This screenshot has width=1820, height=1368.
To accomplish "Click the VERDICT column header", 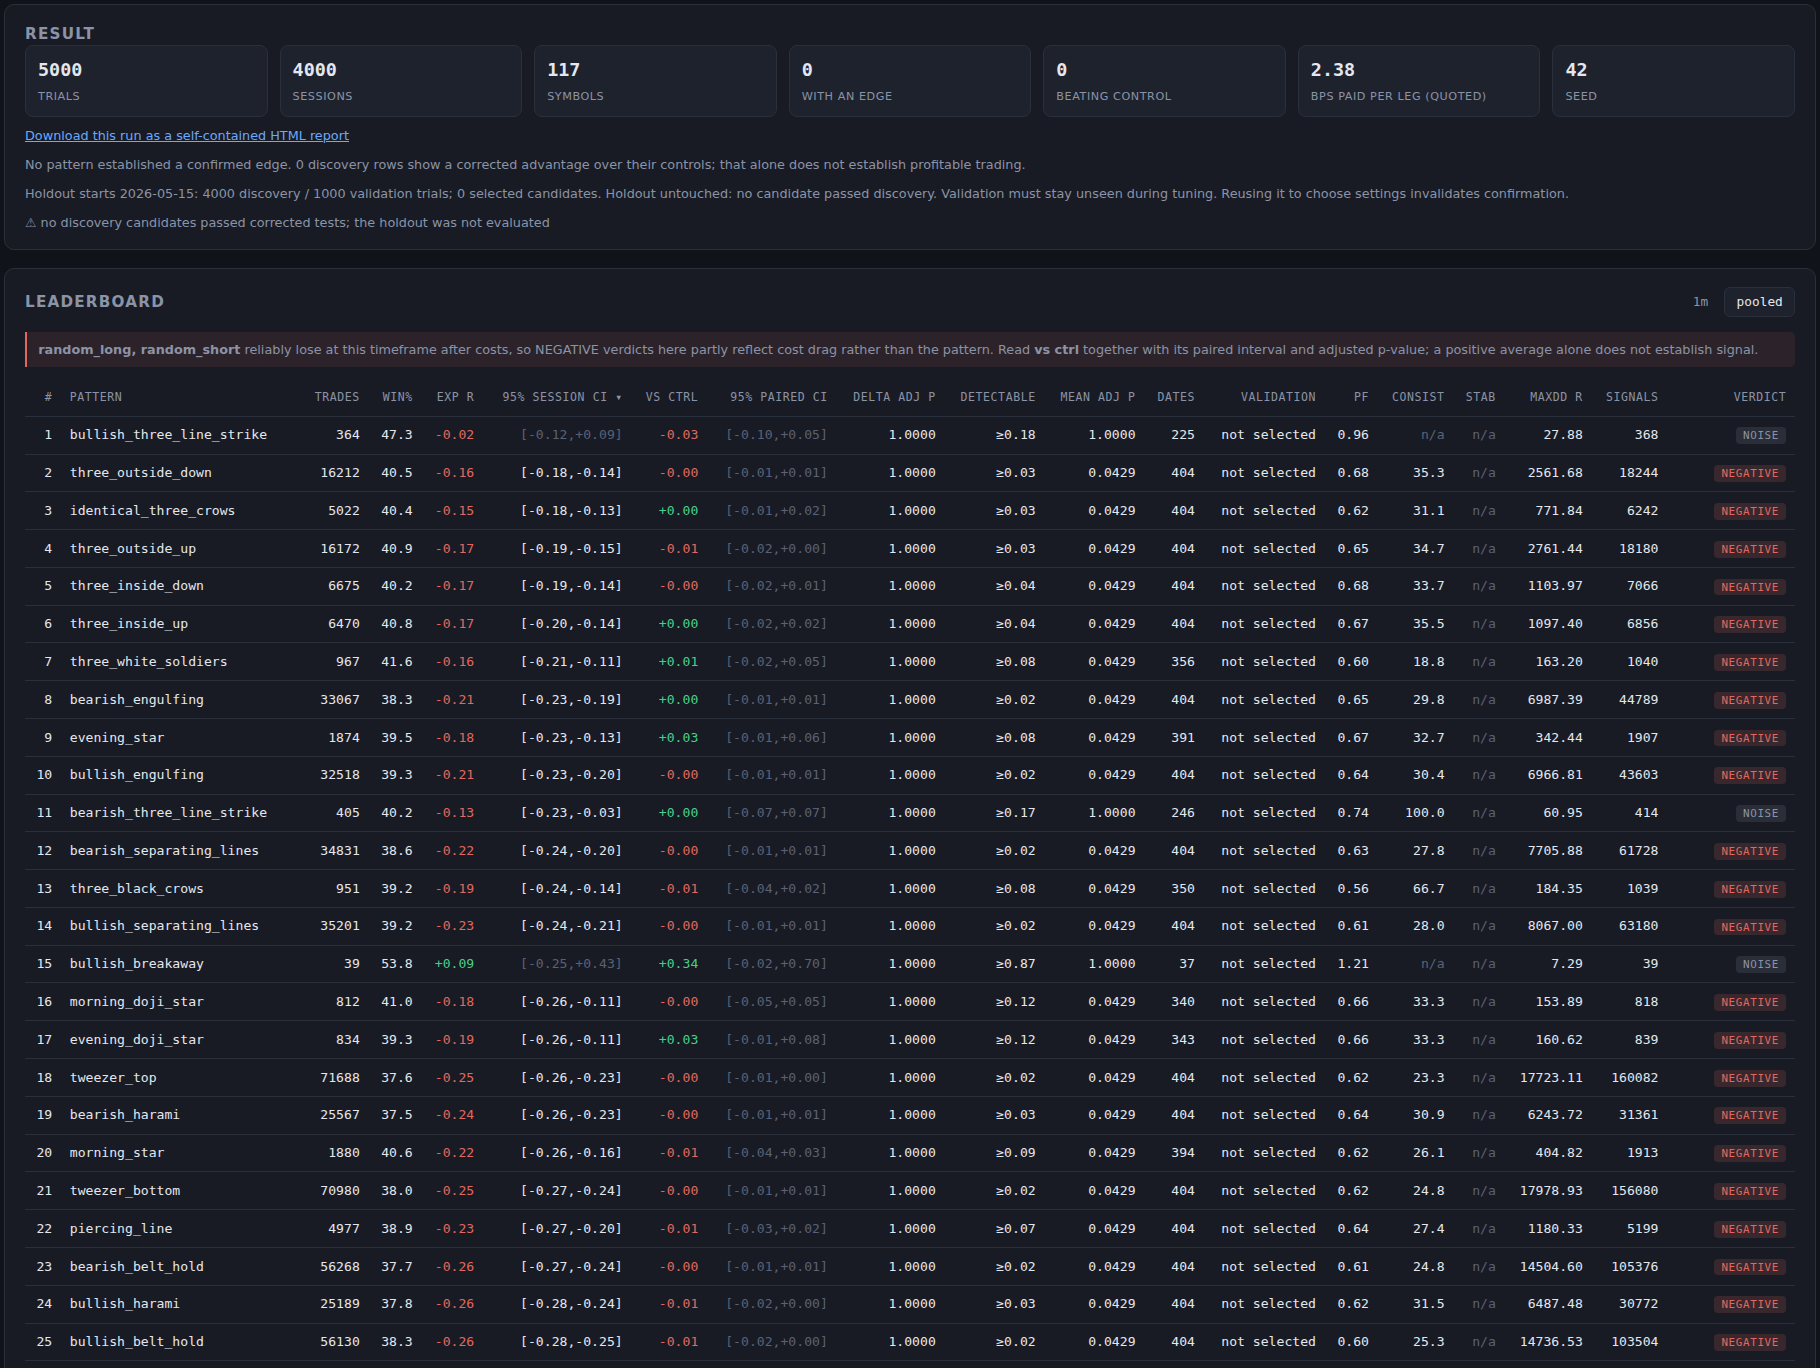I will 1759,397.
